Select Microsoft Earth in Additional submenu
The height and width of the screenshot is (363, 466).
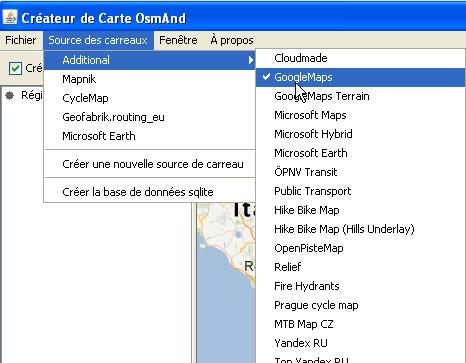pos(360,153)
